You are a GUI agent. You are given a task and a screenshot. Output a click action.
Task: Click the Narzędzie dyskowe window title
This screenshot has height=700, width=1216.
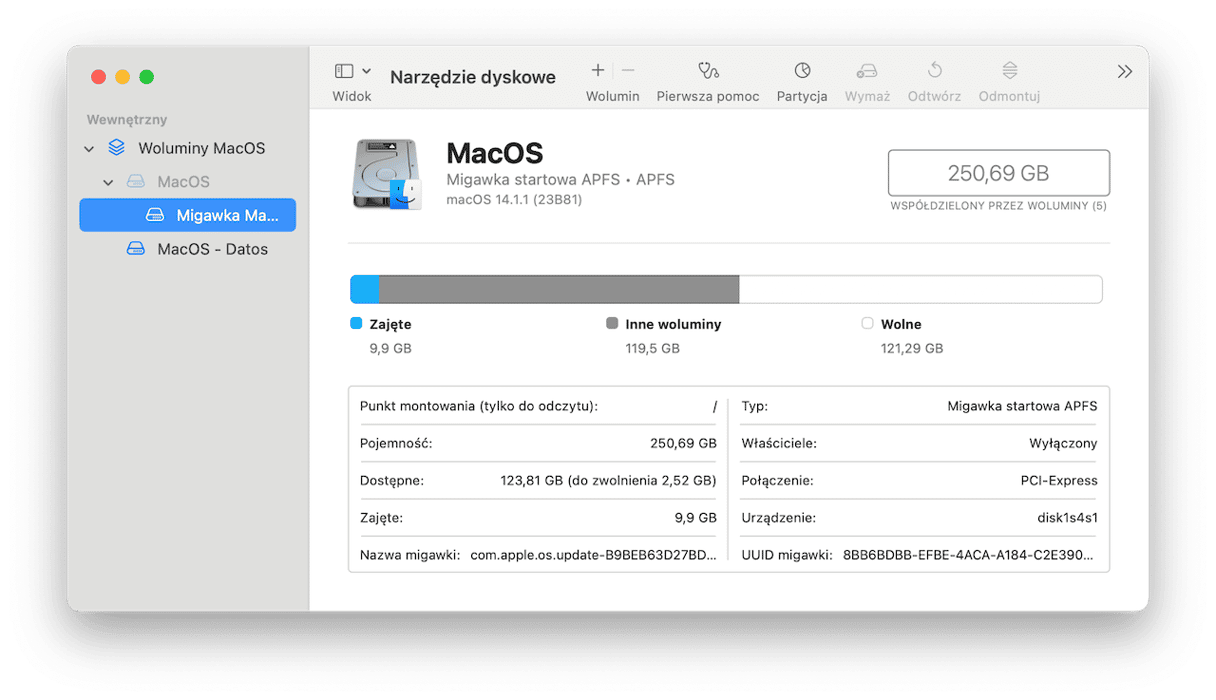pyautogui.click(x=473, y=77)
